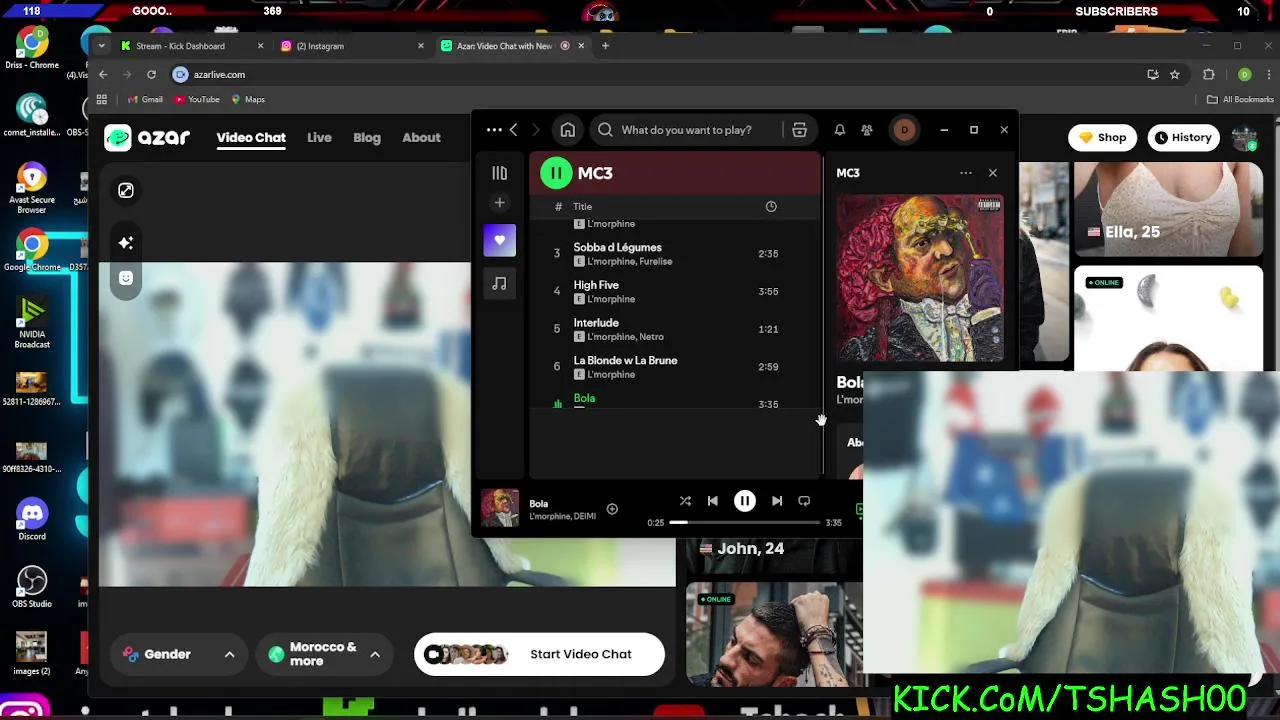This screenshot has height=720, width=1280.
Task: Expand Azar video to fullscreen icon
Action: (126, 191)
